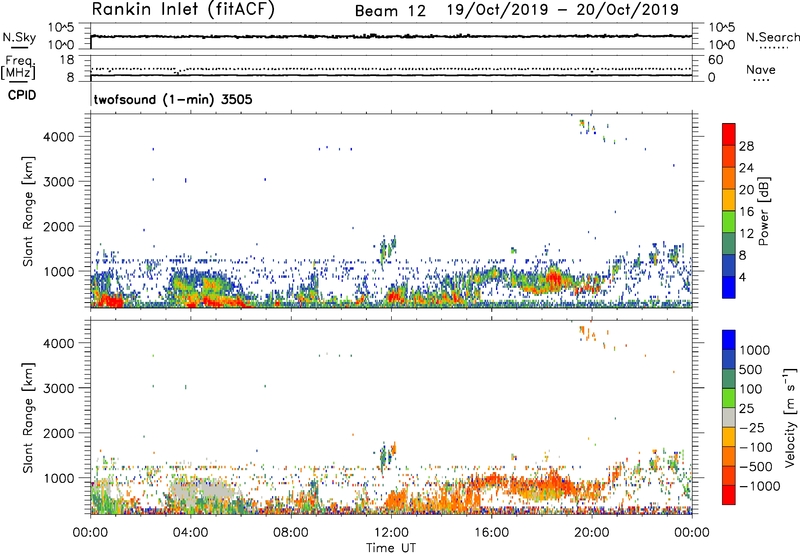800x554 pixels.
Task: Click the "28" tick on the Power color bar
Action: 746,146
